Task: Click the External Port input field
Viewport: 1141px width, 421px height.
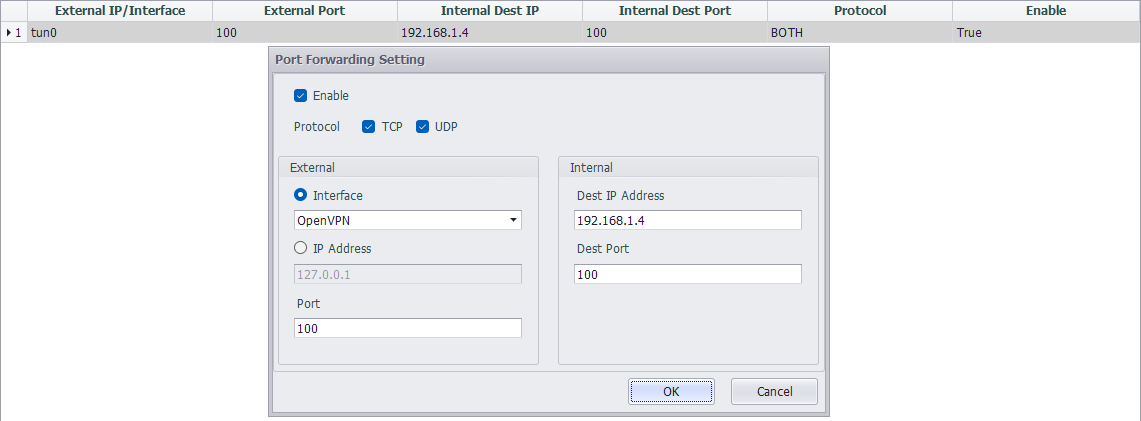Action: 408,328
